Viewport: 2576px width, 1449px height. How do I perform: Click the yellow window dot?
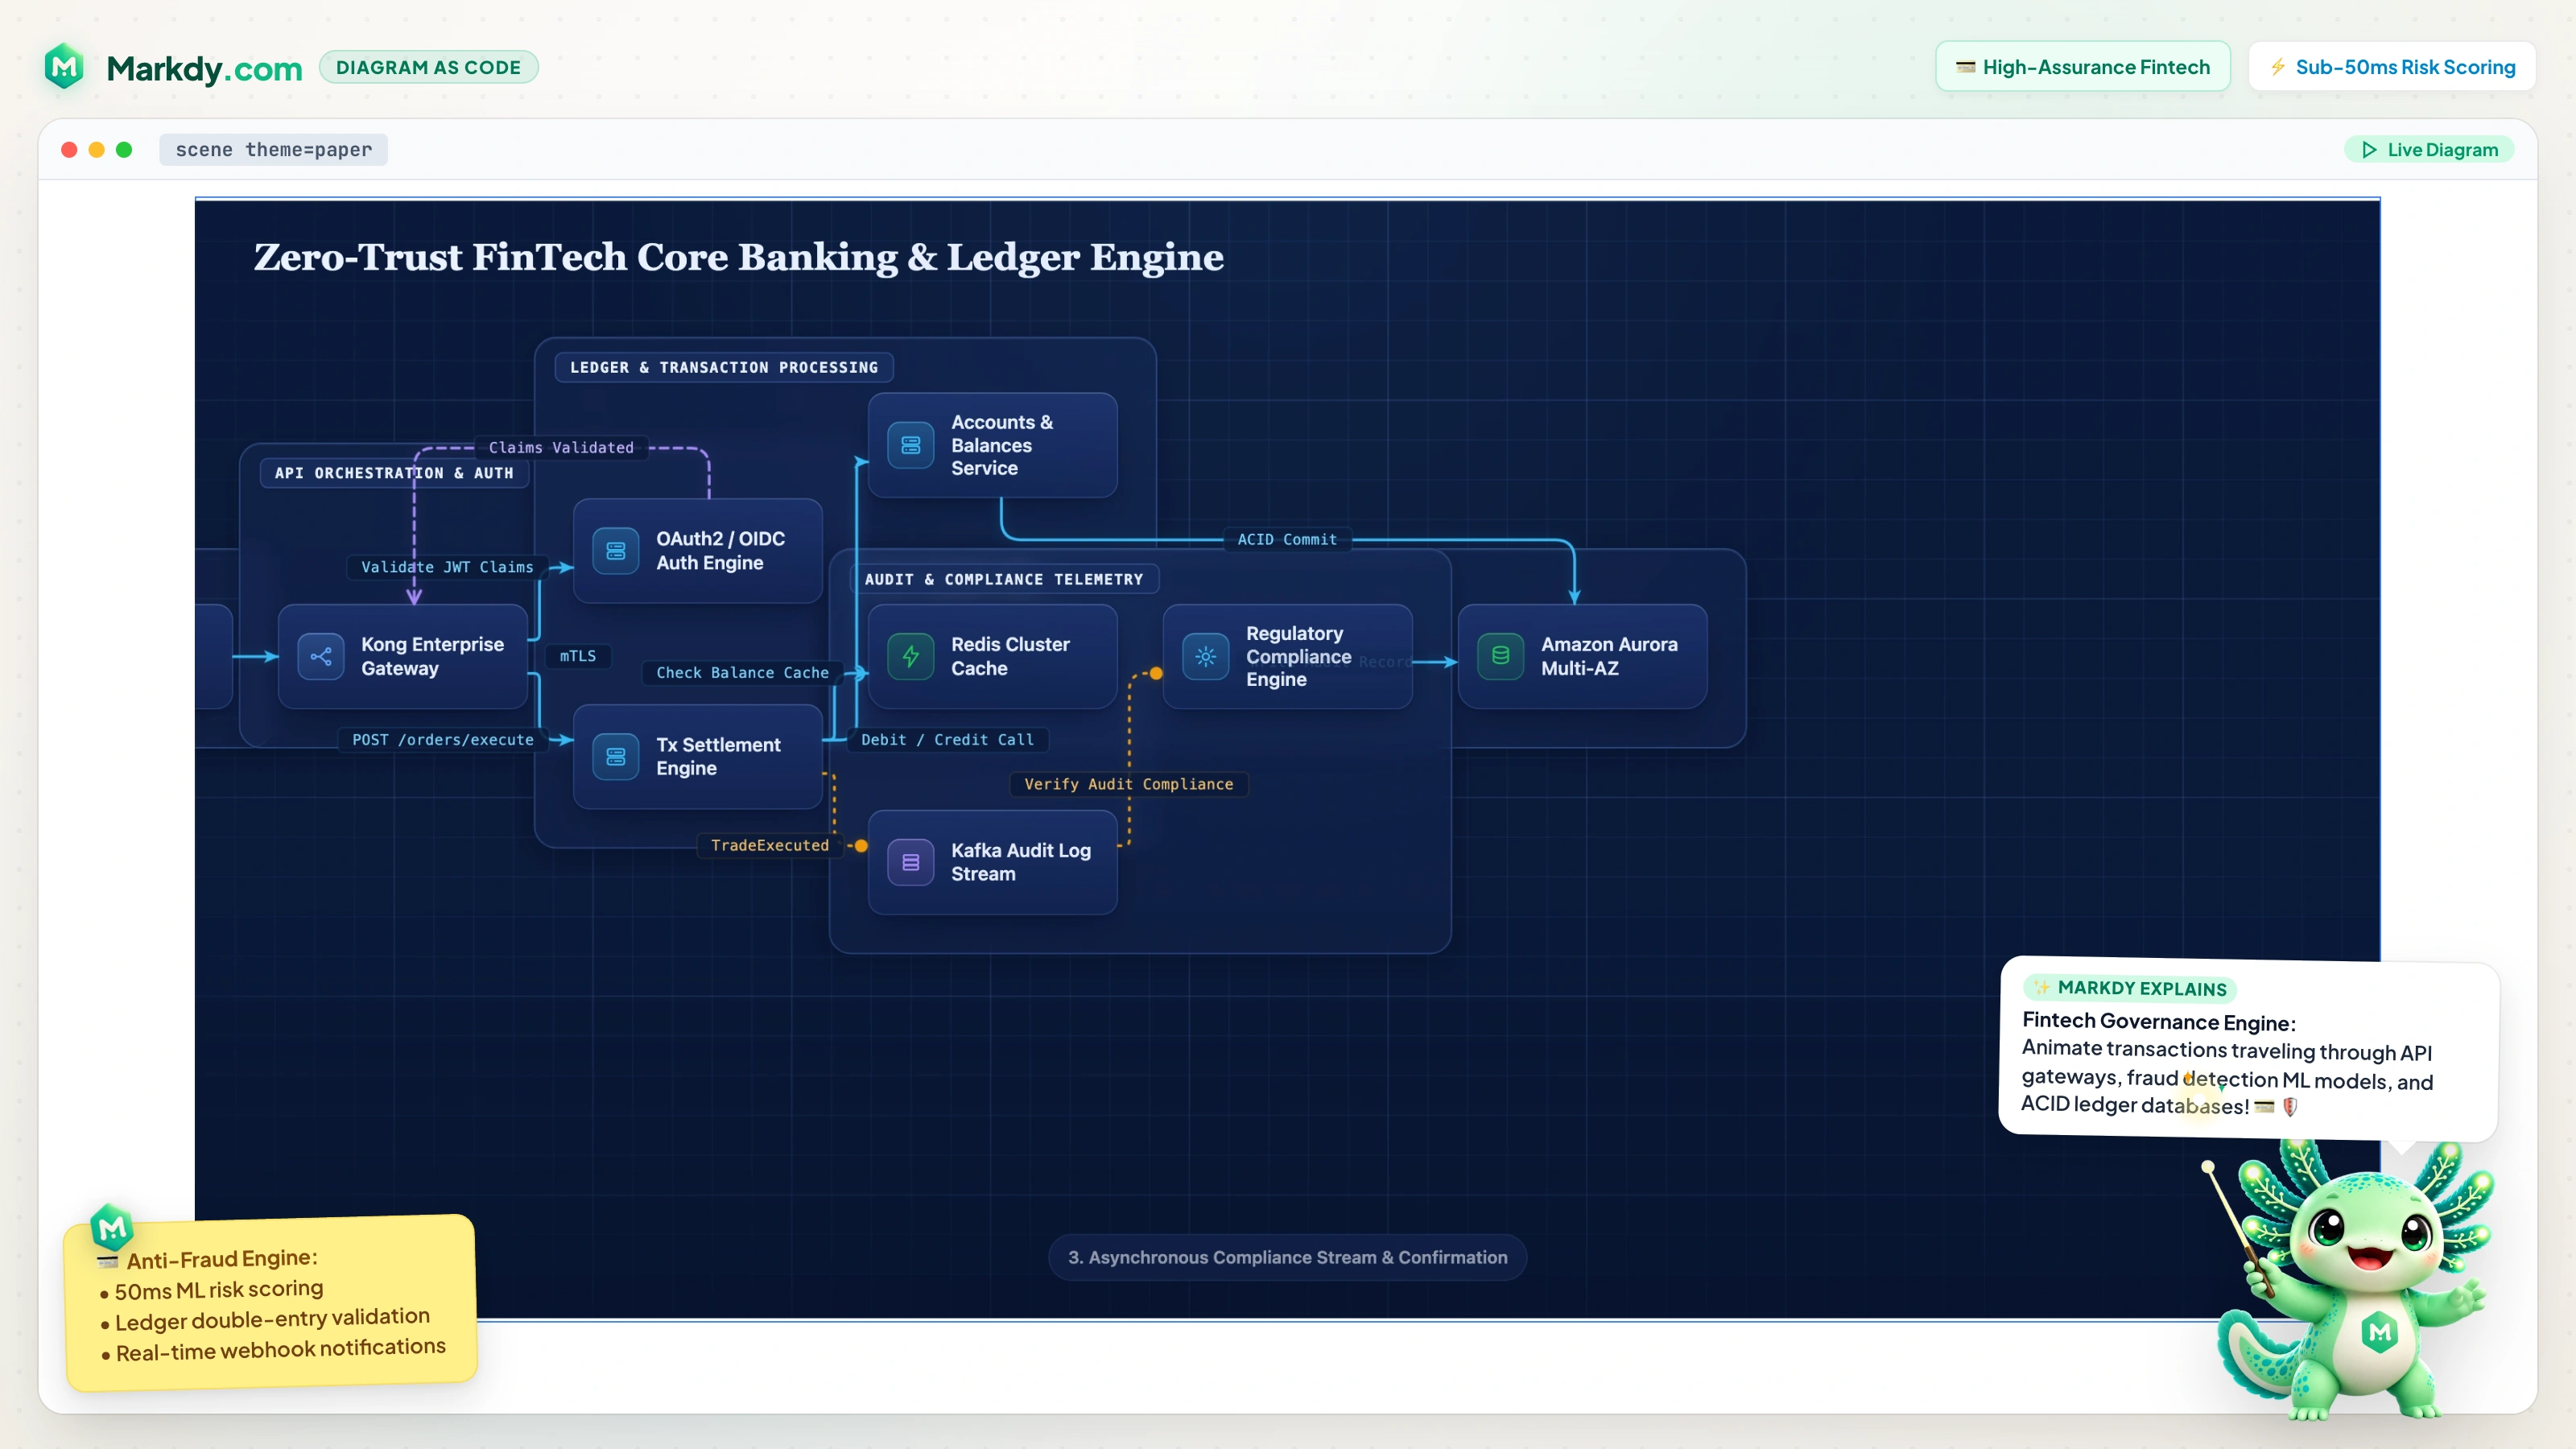(96, 149)
